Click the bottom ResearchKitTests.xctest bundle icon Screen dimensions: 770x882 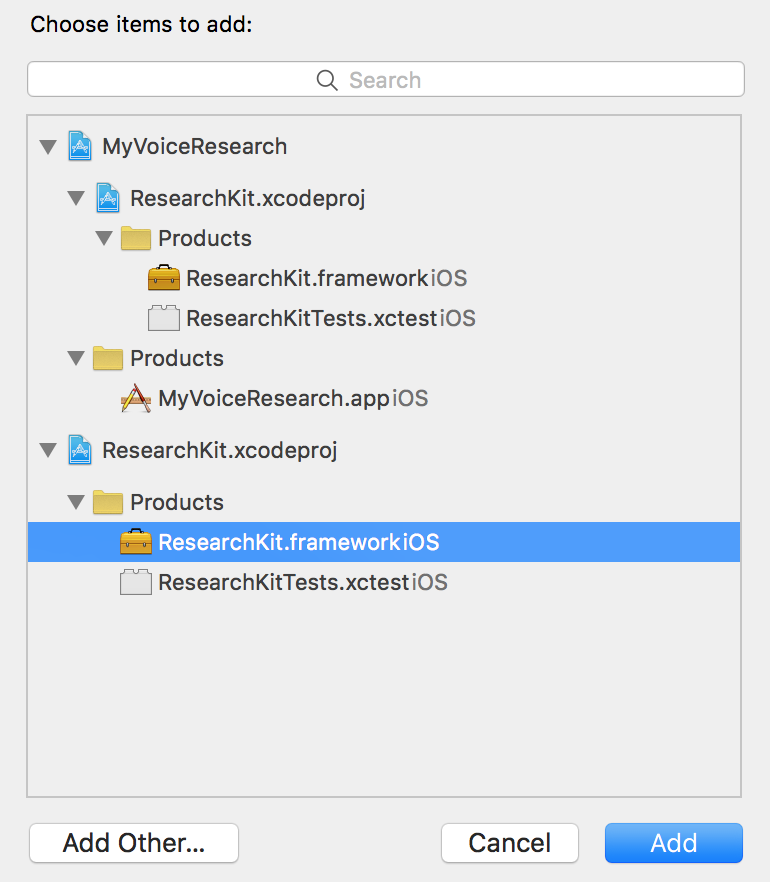coord(136,582)
